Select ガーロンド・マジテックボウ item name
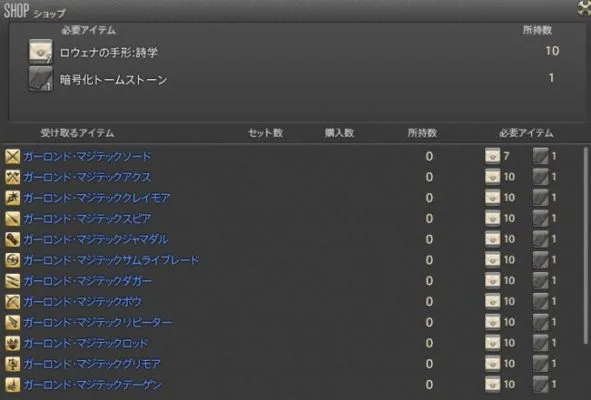Viewport: 591px width, 400px height. 83,301
